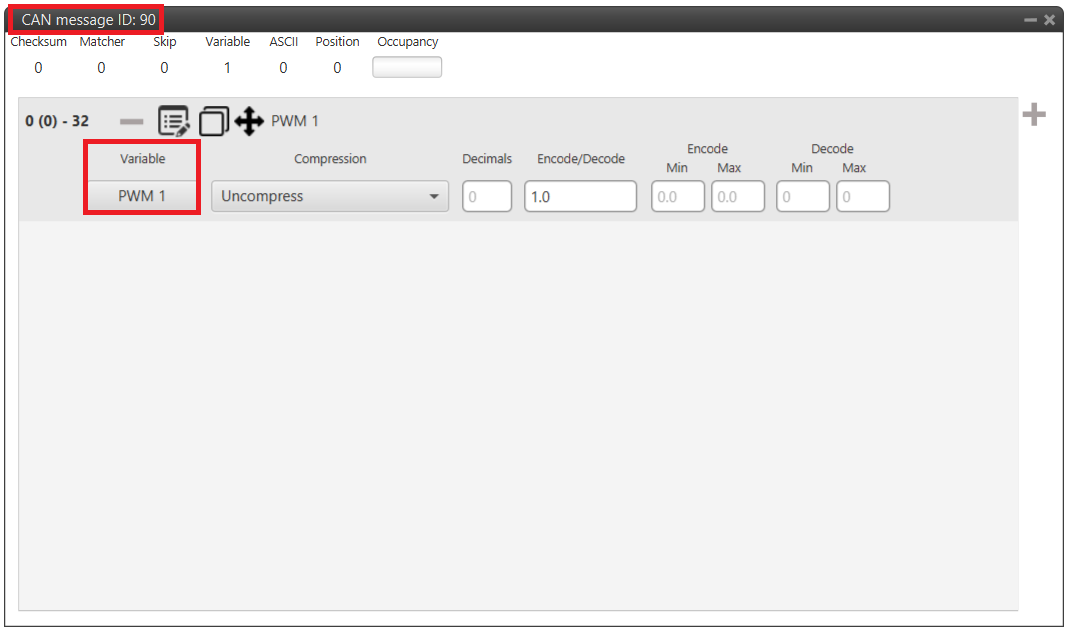Focus the Decode Max field
This screenshot has width=1068, height=632.
[863, 196]
